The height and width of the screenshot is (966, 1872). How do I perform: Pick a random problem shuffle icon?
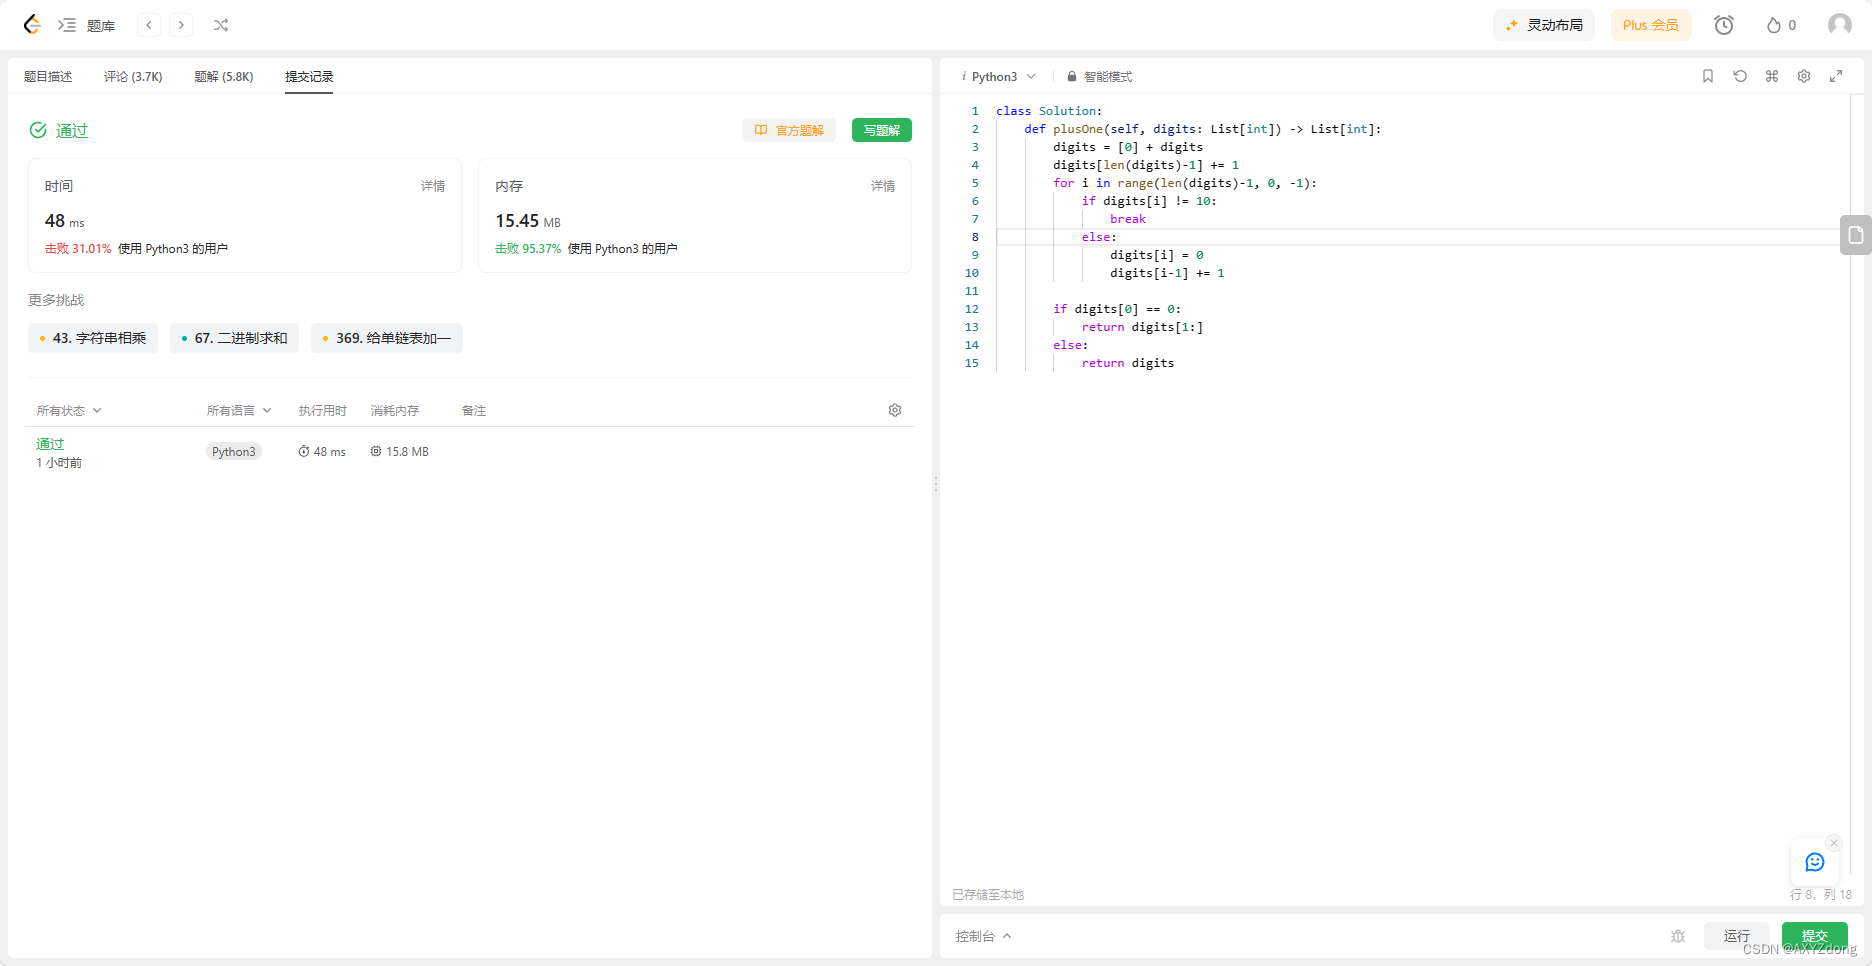coord(221,25)
